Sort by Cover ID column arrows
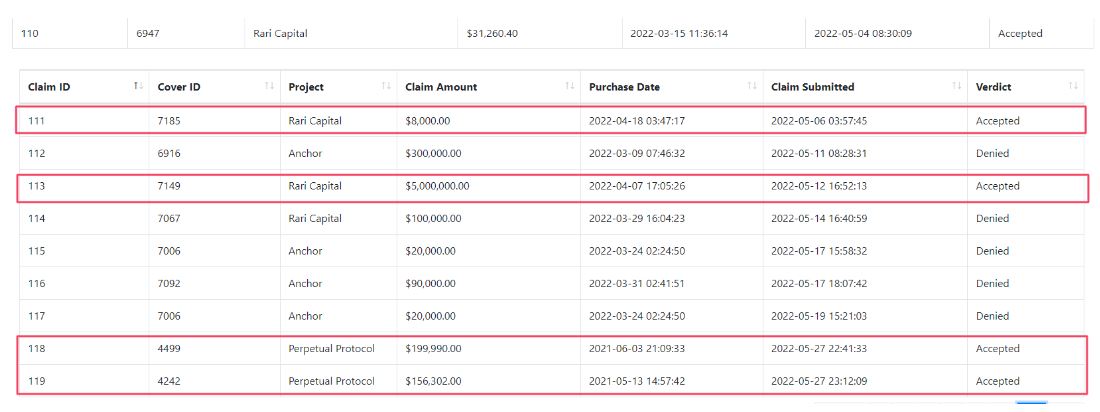Viewport: 1100px width, 412px height. coord(269,86)
